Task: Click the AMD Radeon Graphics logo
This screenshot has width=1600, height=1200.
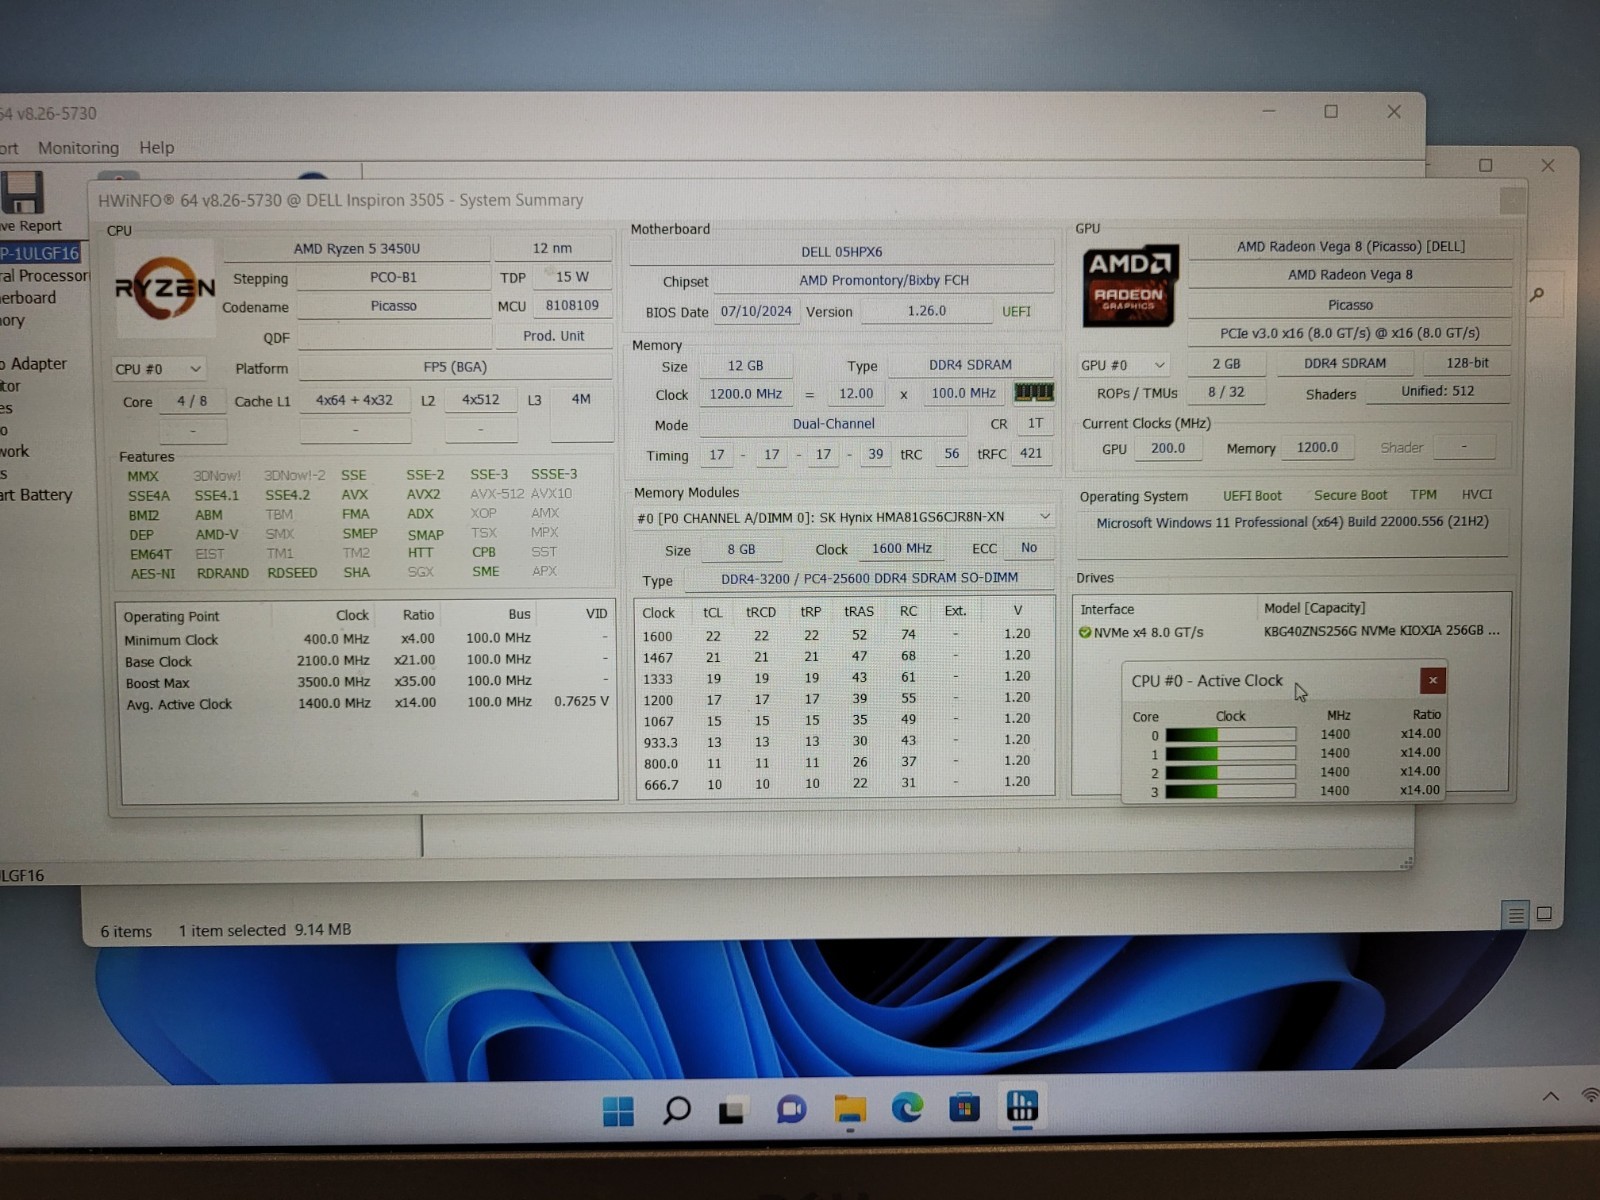Action: click(1129, 286)
